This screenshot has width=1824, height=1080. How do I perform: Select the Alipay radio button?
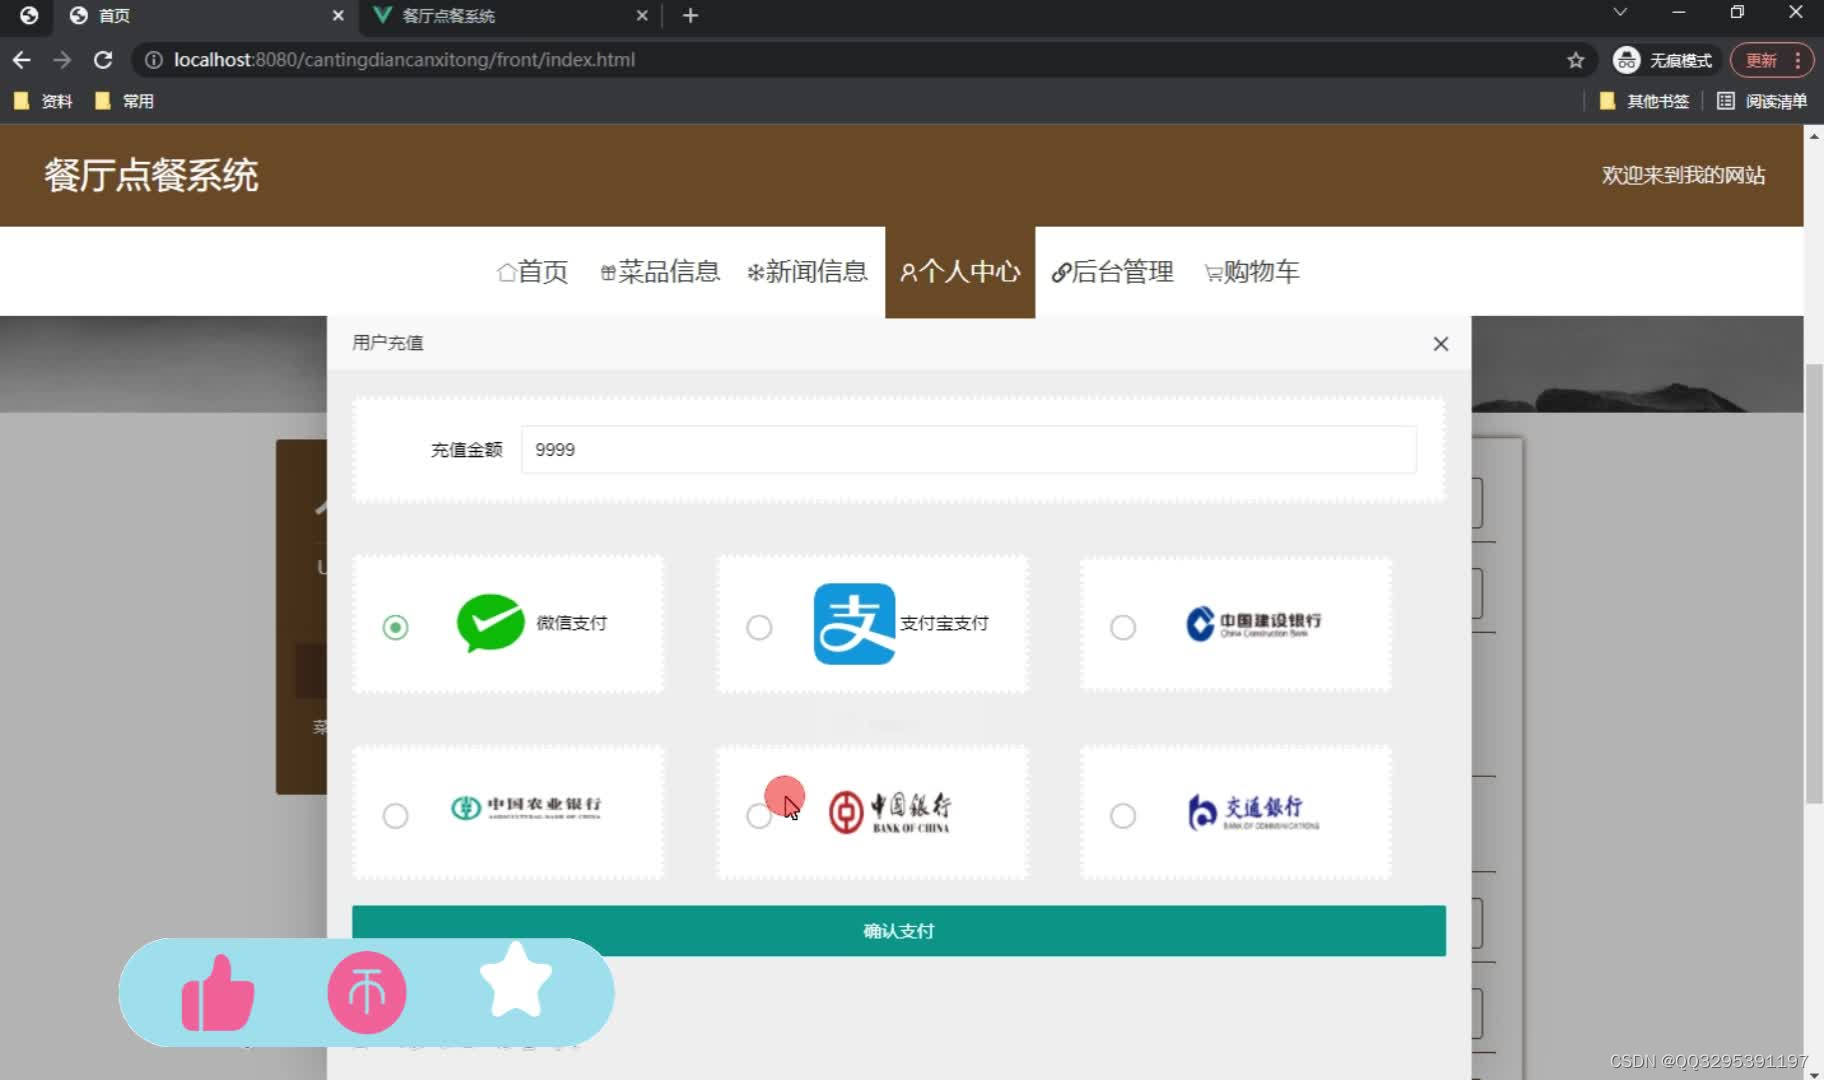click(759, 627)
